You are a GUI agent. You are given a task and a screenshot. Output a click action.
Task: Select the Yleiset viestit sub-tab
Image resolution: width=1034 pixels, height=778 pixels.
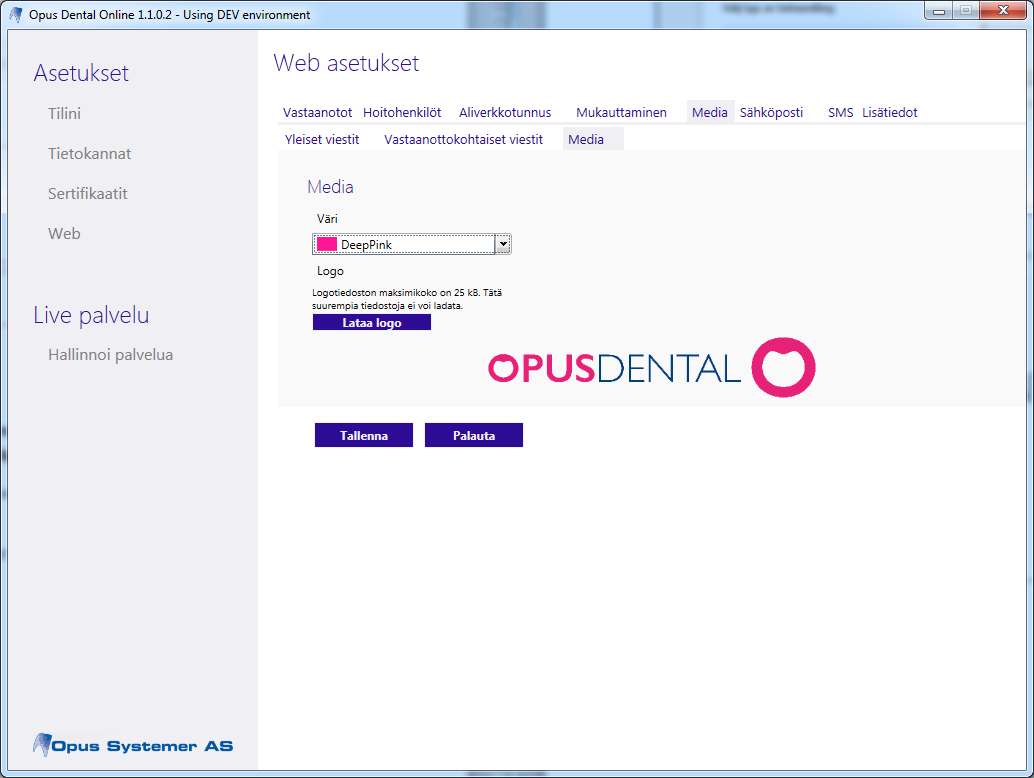[x=322, y=140]
